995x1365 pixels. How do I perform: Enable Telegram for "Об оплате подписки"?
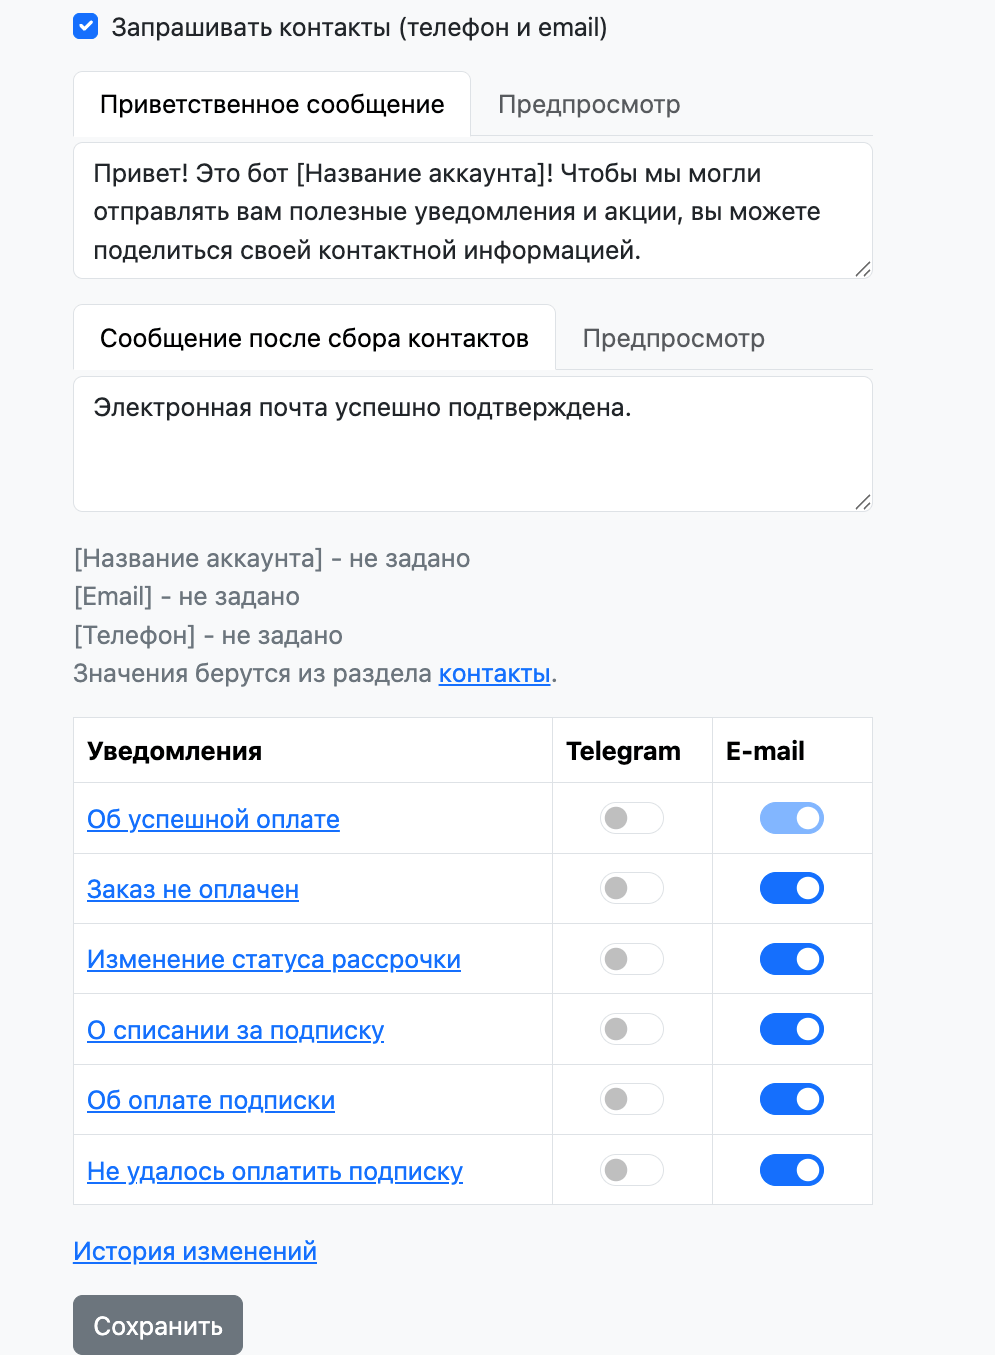coord(632,1099)
